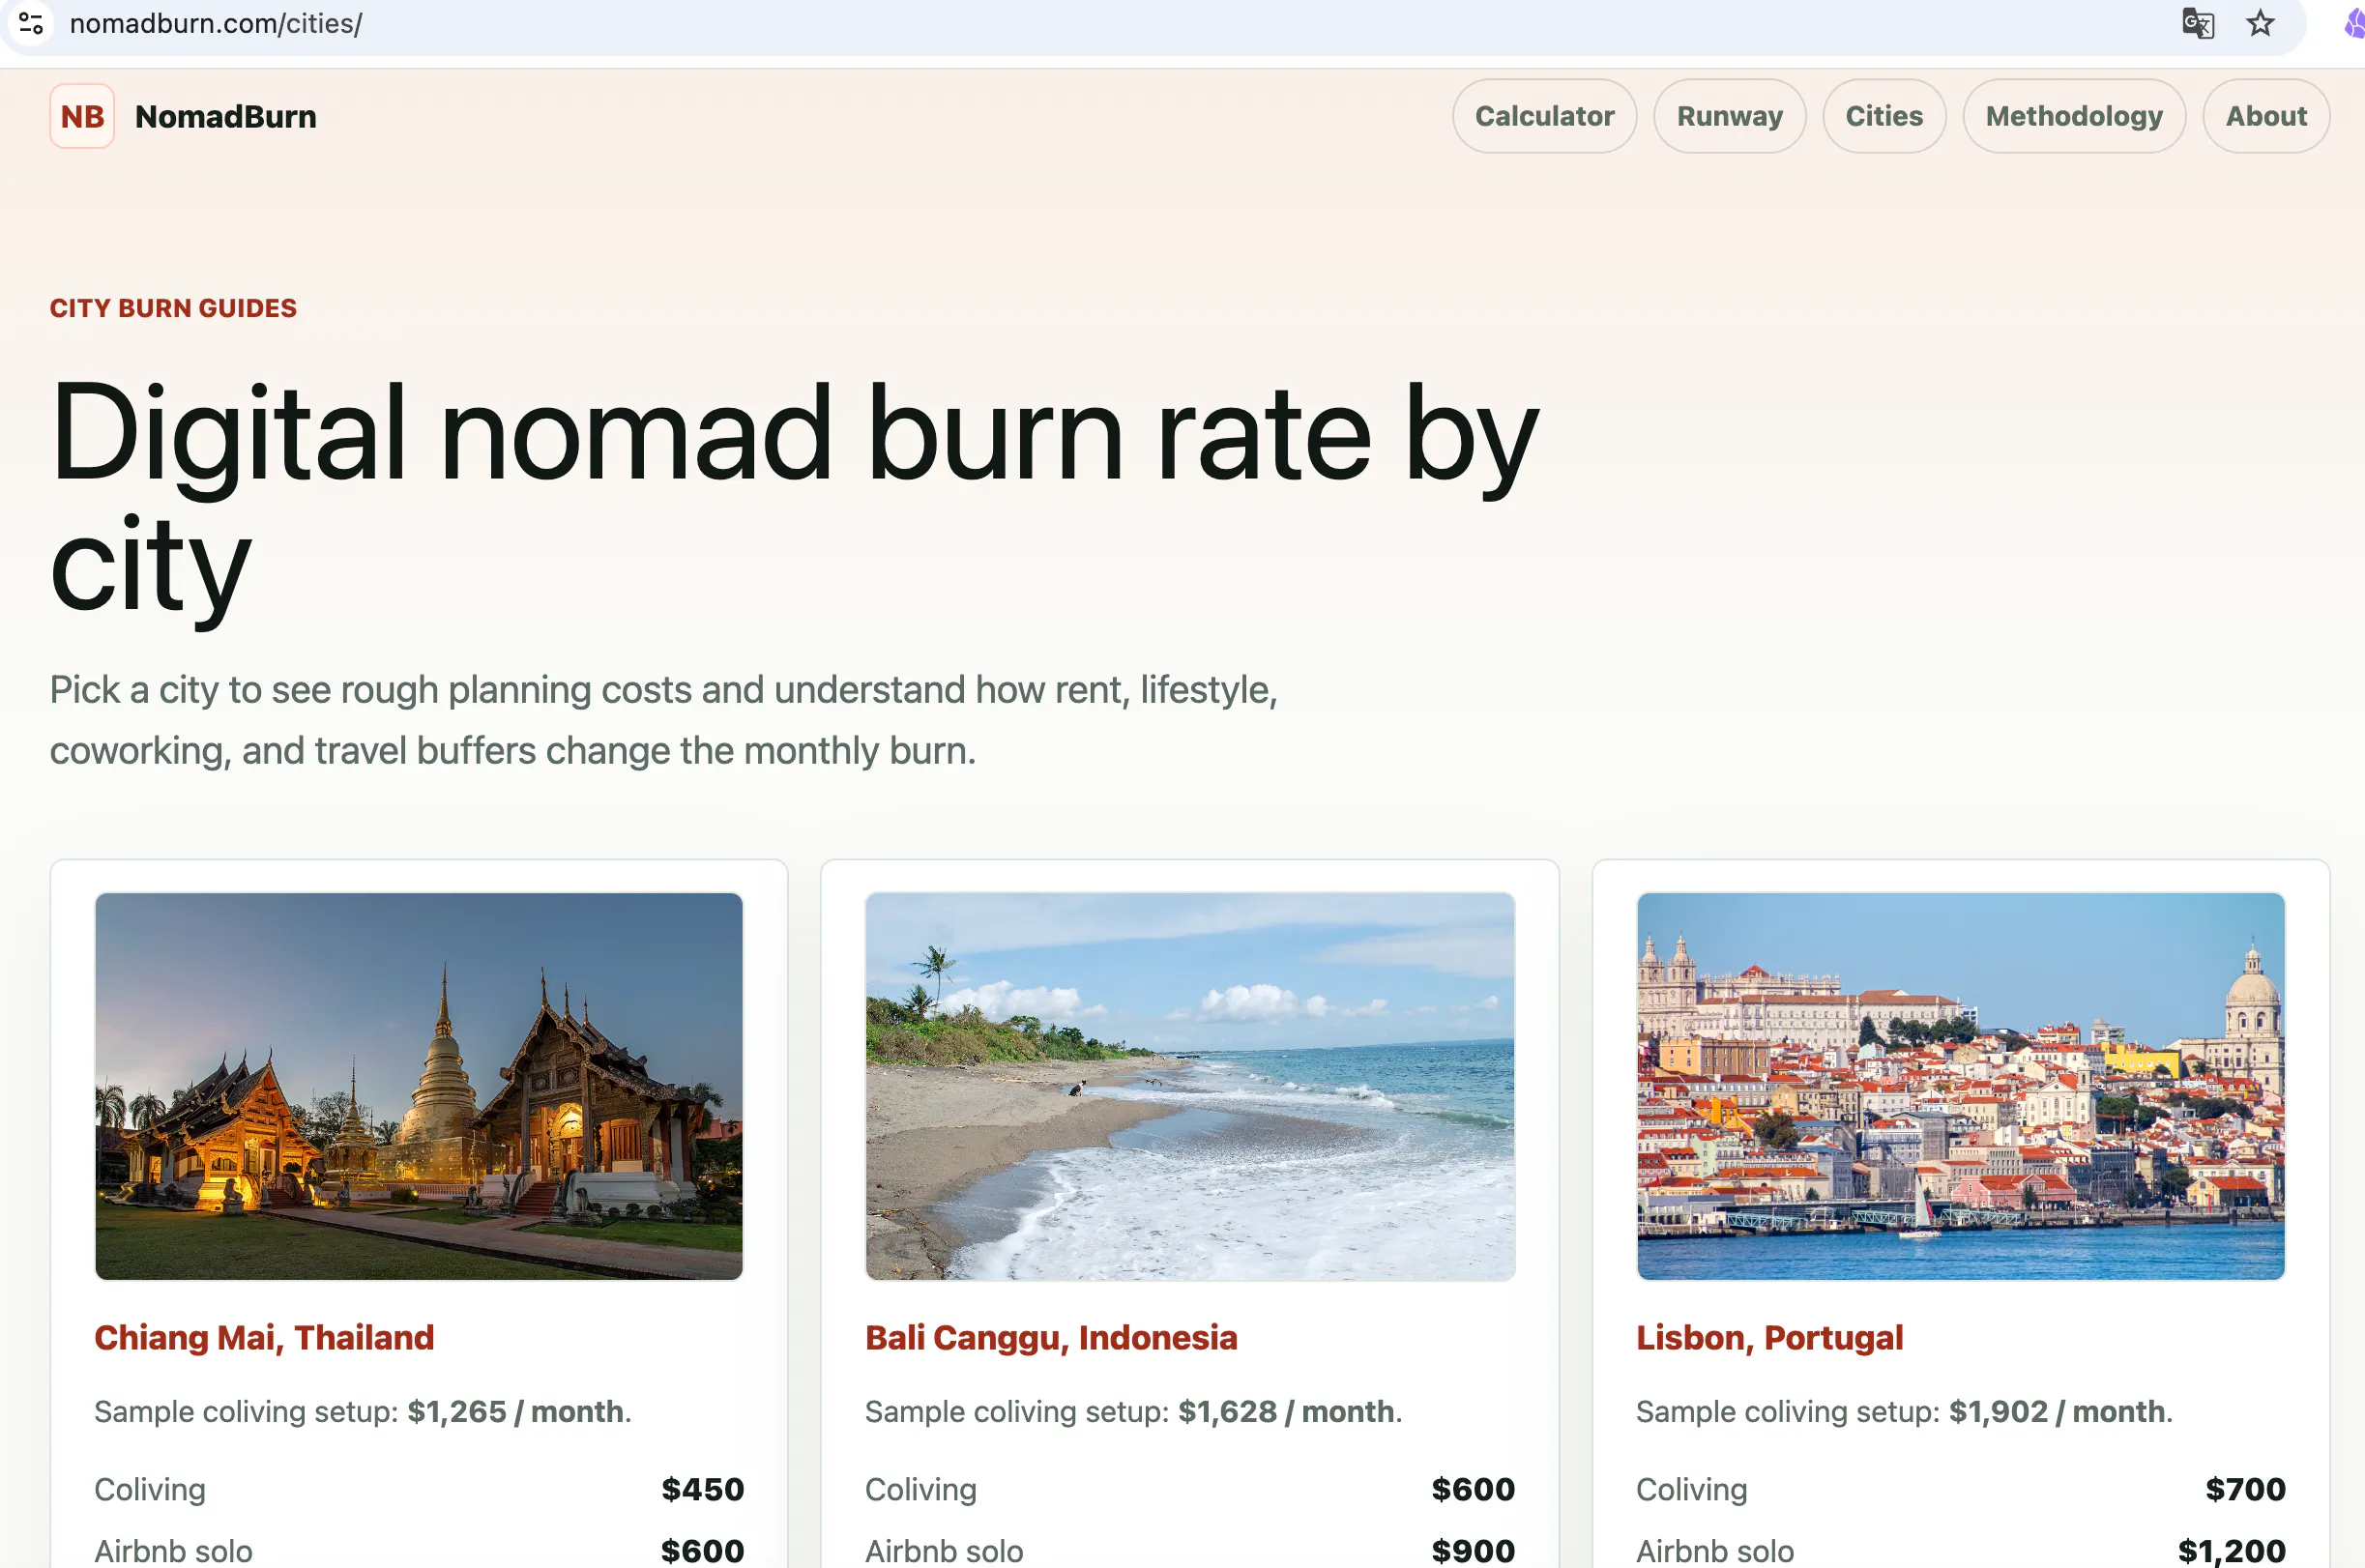Image resolution: width=2365 pixels, height=1568 pixels.
Task: Click Bali Canggu's Coliving $600 value
Action: coord(1473,1489)
